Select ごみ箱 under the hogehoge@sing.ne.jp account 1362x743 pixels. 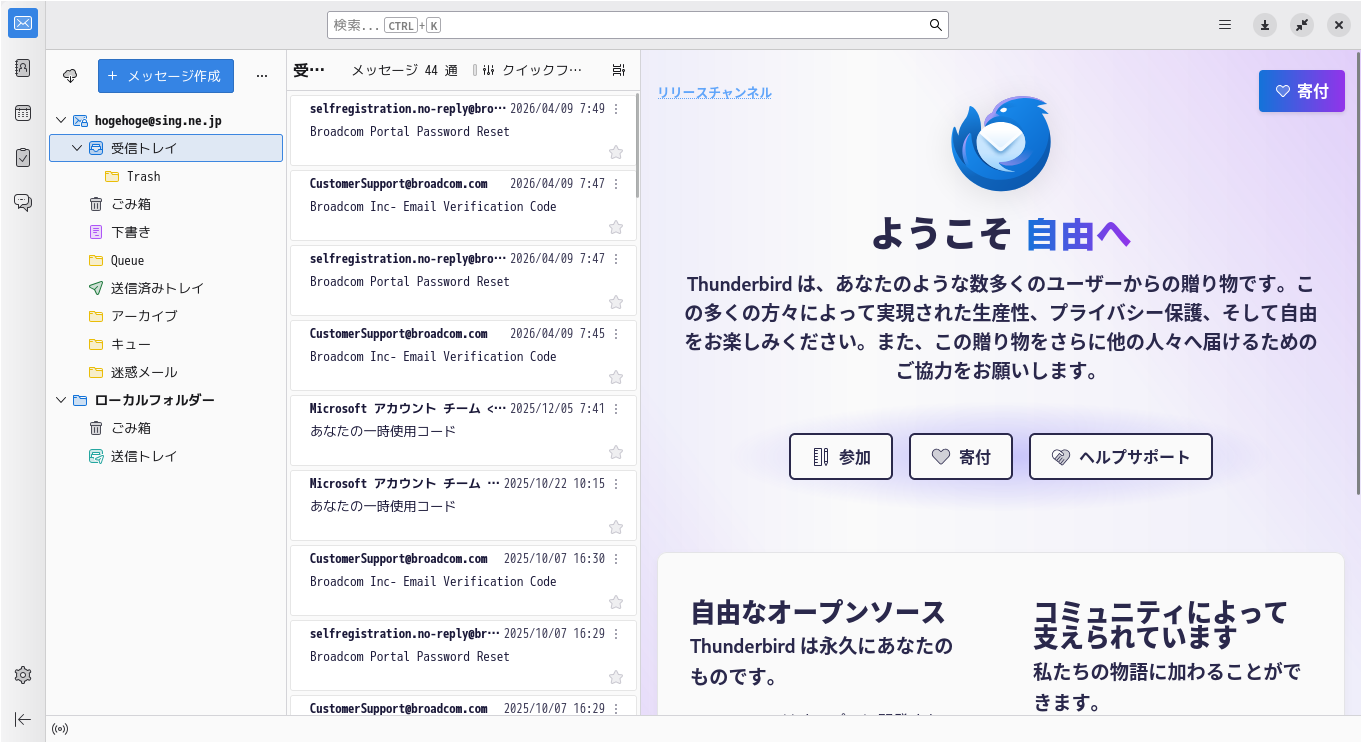point(166,204)
